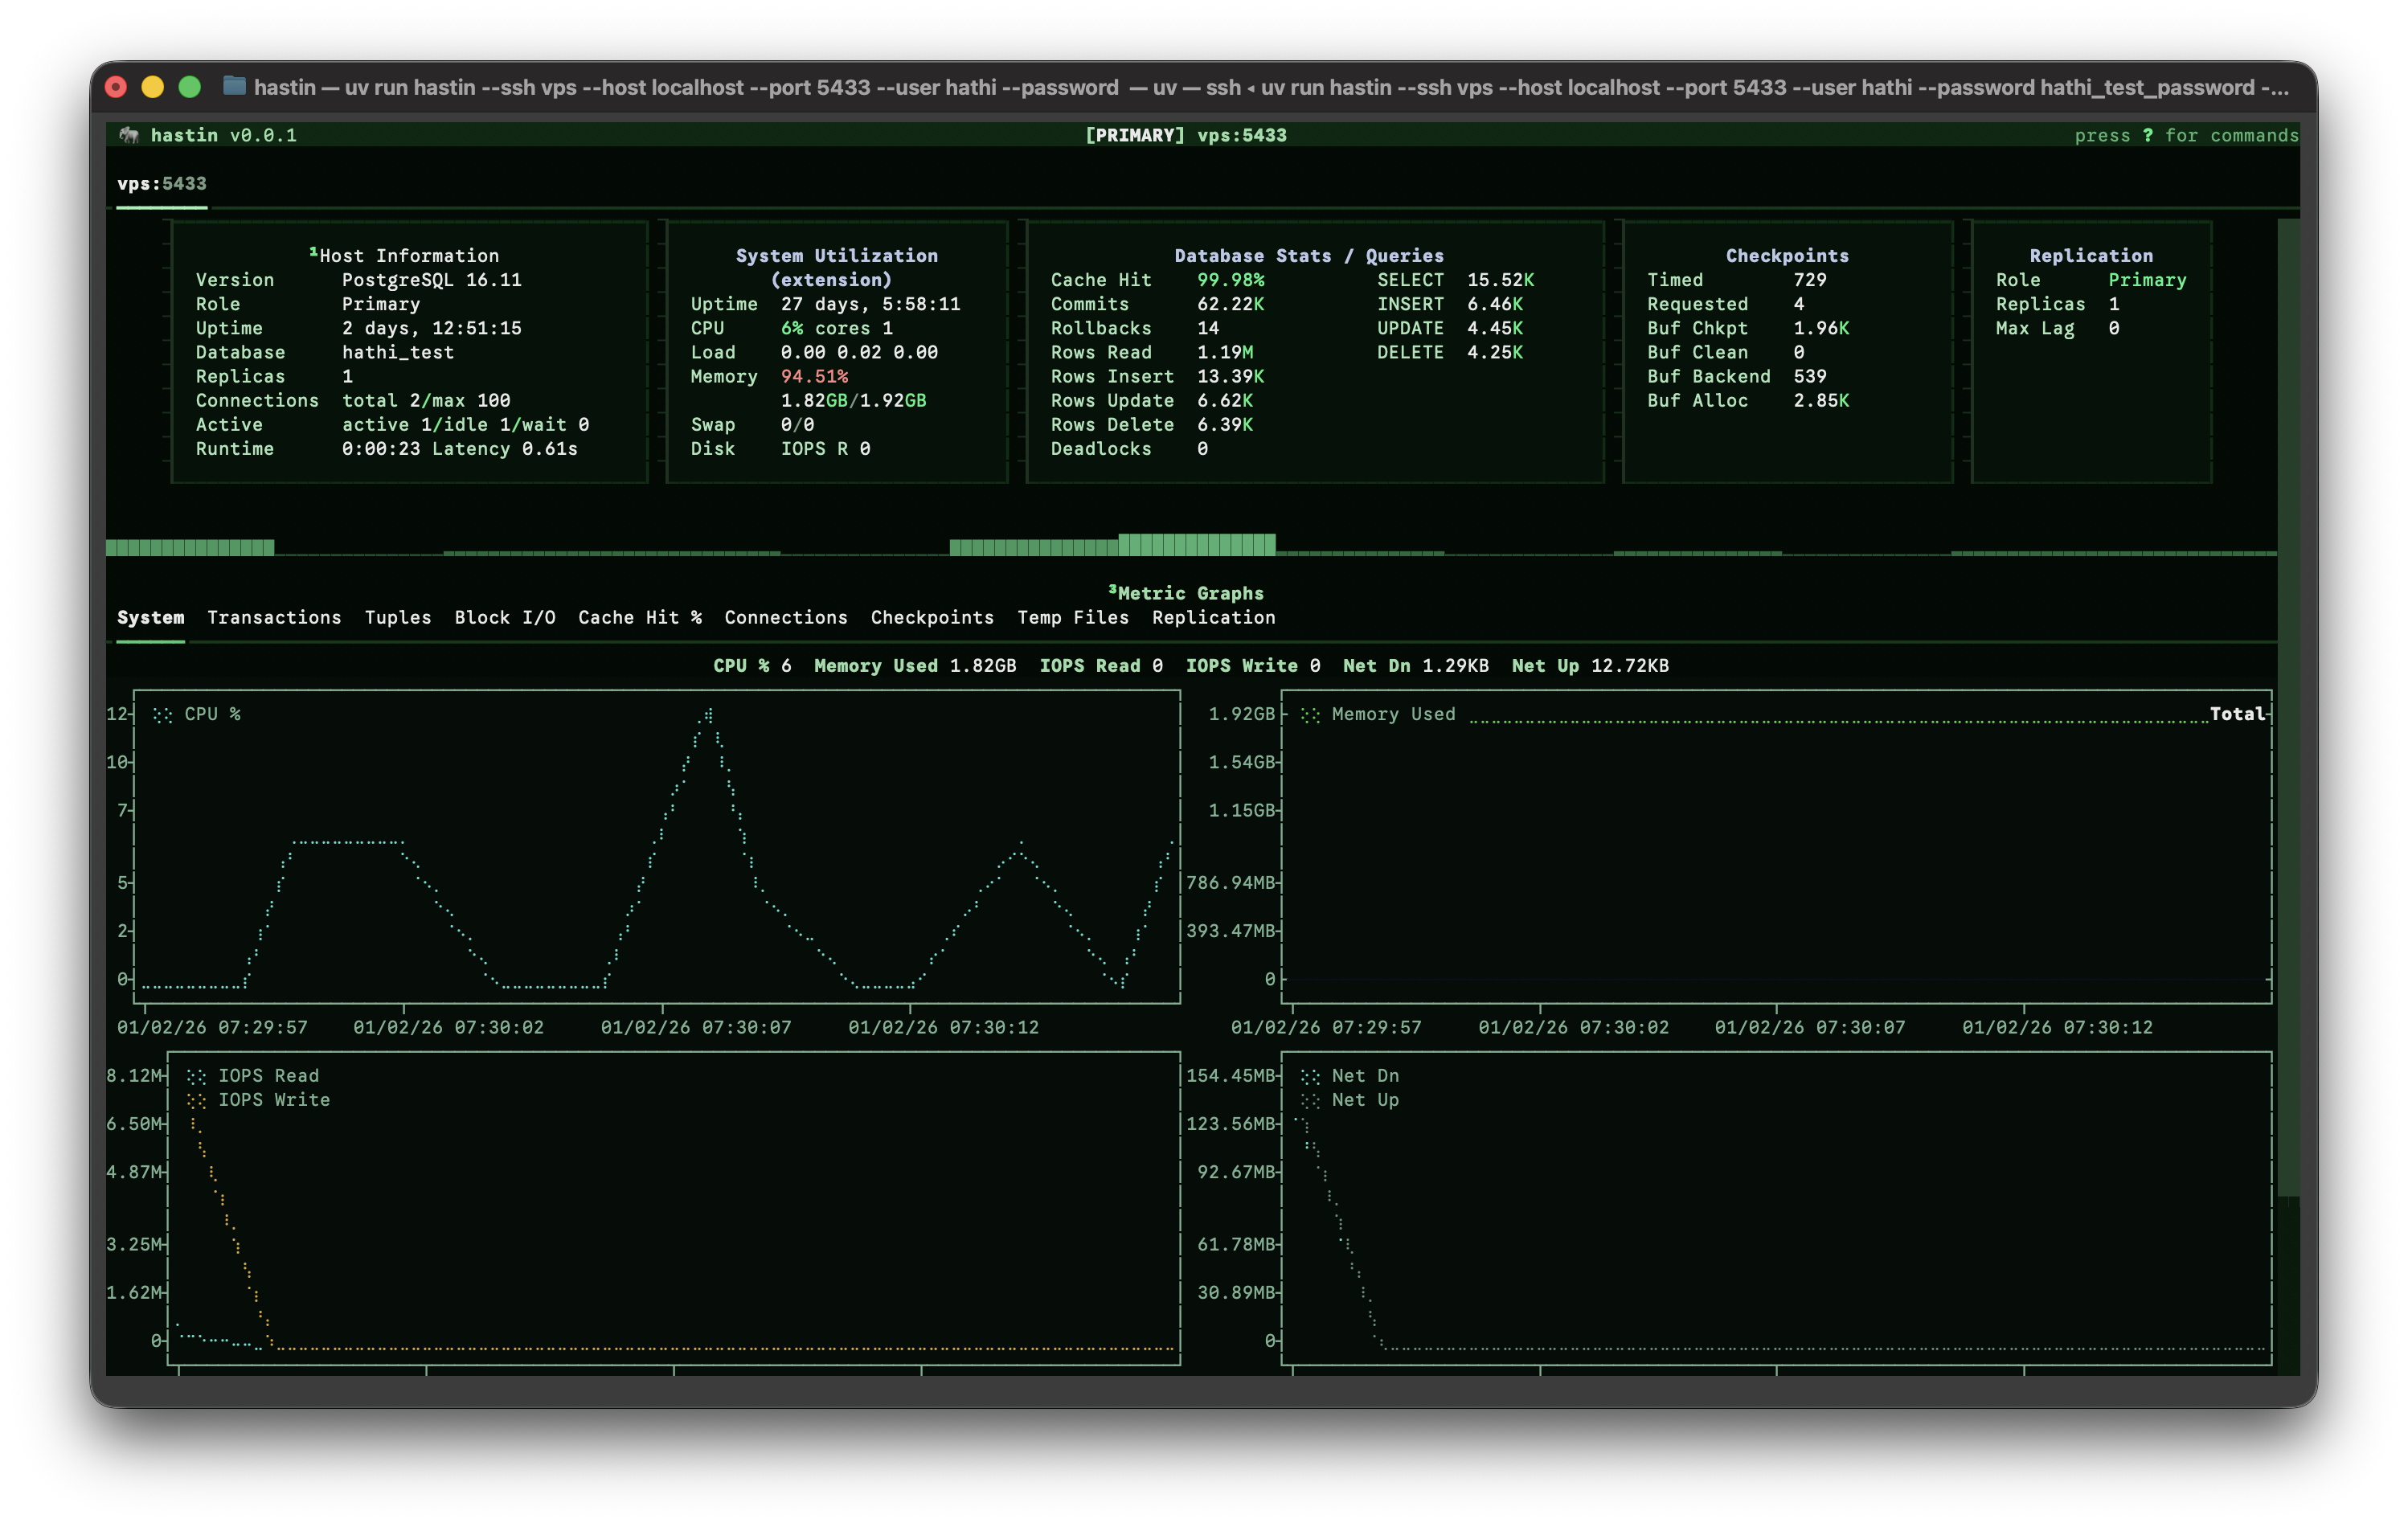Click the Net Dn legend marker icon
2408x1527 pixels.
[x=1310, y=1076]
